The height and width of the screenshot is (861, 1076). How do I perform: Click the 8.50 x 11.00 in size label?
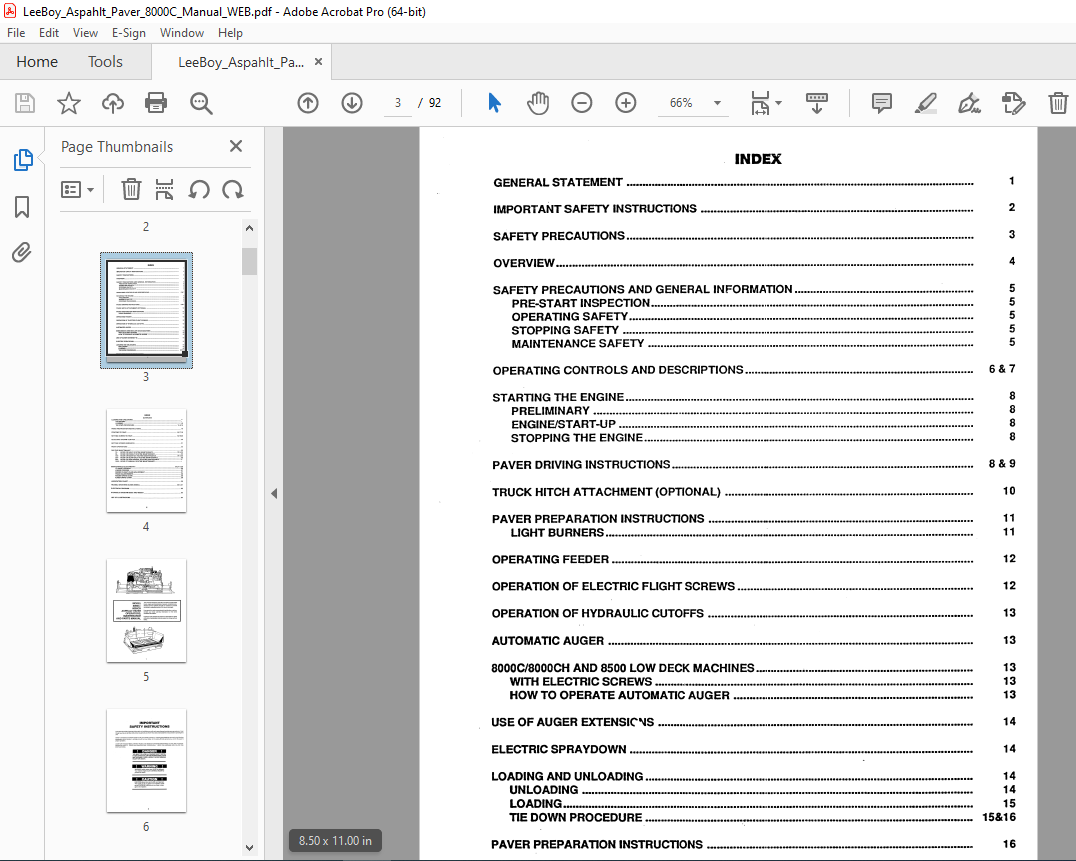(335, 840)
